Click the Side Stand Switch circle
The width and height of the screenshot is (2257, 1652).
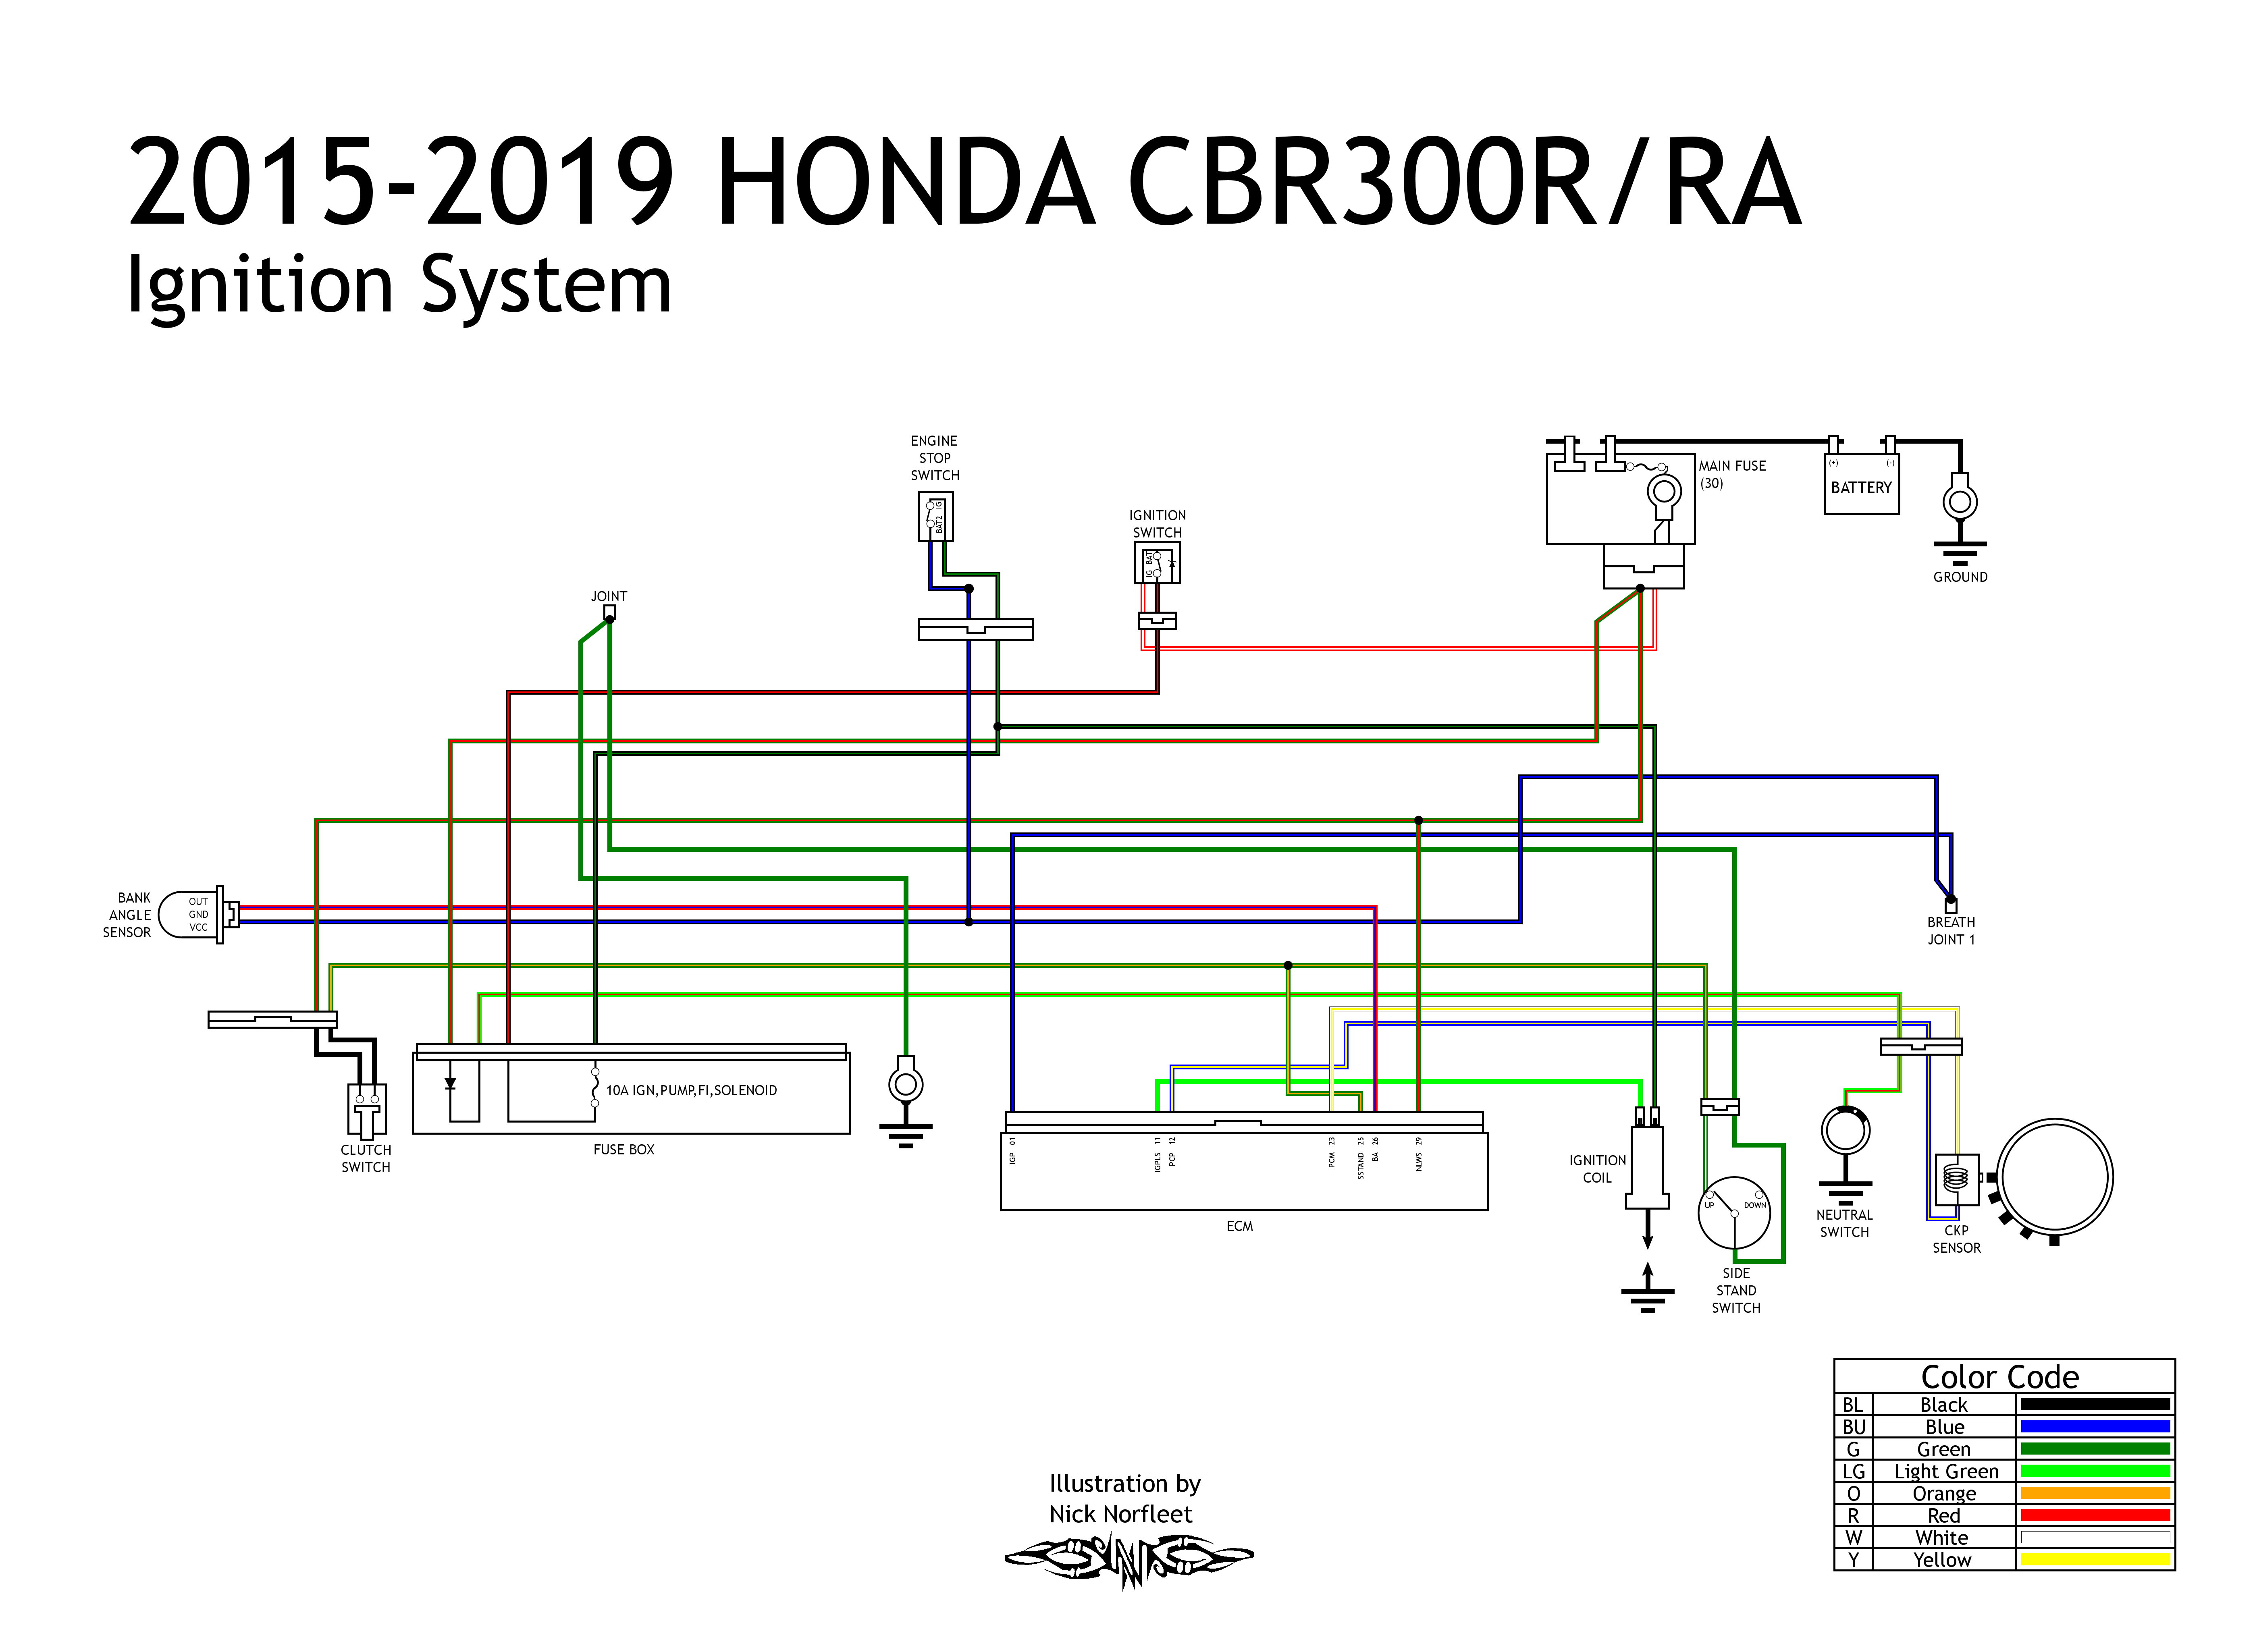click(1734, 1212)
